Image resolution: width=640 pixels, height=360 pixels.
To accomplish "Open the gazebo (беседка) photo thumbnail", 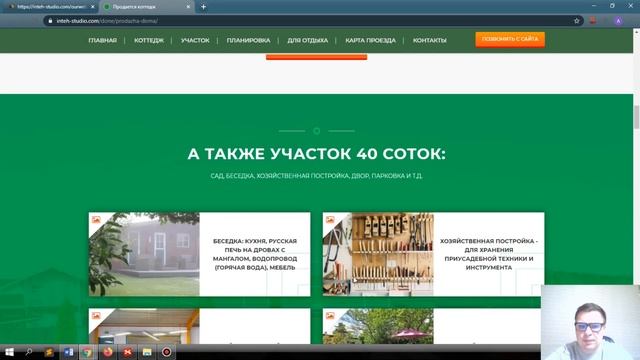I will pyautogui.click(x=144, y=254).
